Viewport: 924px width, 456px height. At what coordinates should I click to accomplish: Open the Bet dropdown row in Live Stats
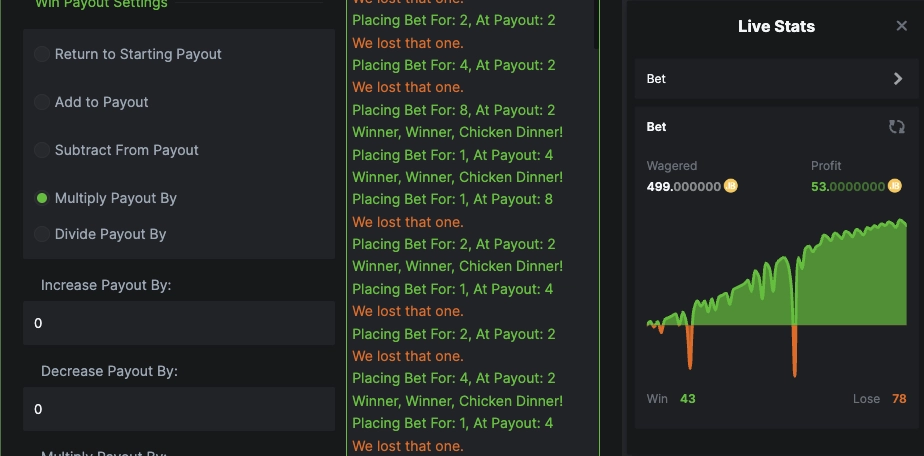[x=776, y=79]
